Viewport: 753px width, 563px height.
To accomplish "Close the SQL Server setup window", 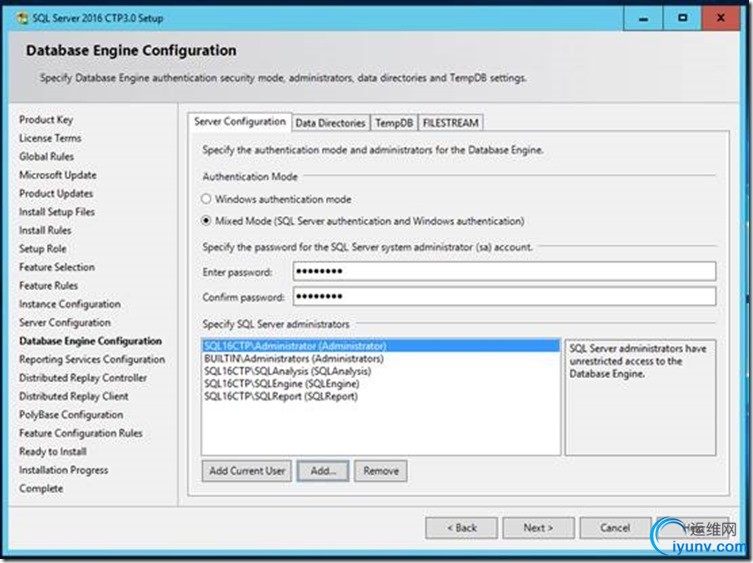I will click(x=721, y=19).
